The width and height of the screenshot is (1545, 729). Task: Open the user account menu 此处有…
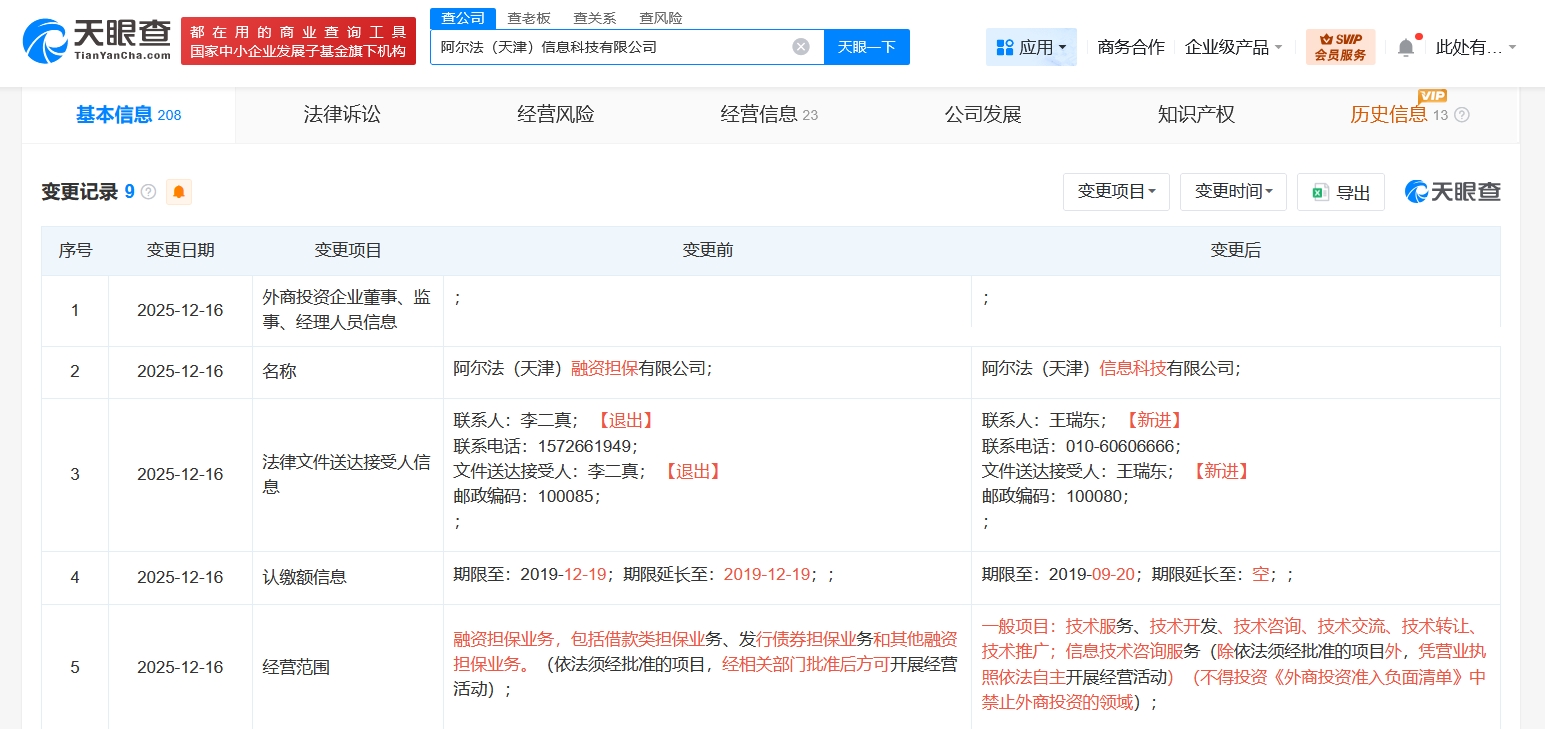click(1475, 47)
